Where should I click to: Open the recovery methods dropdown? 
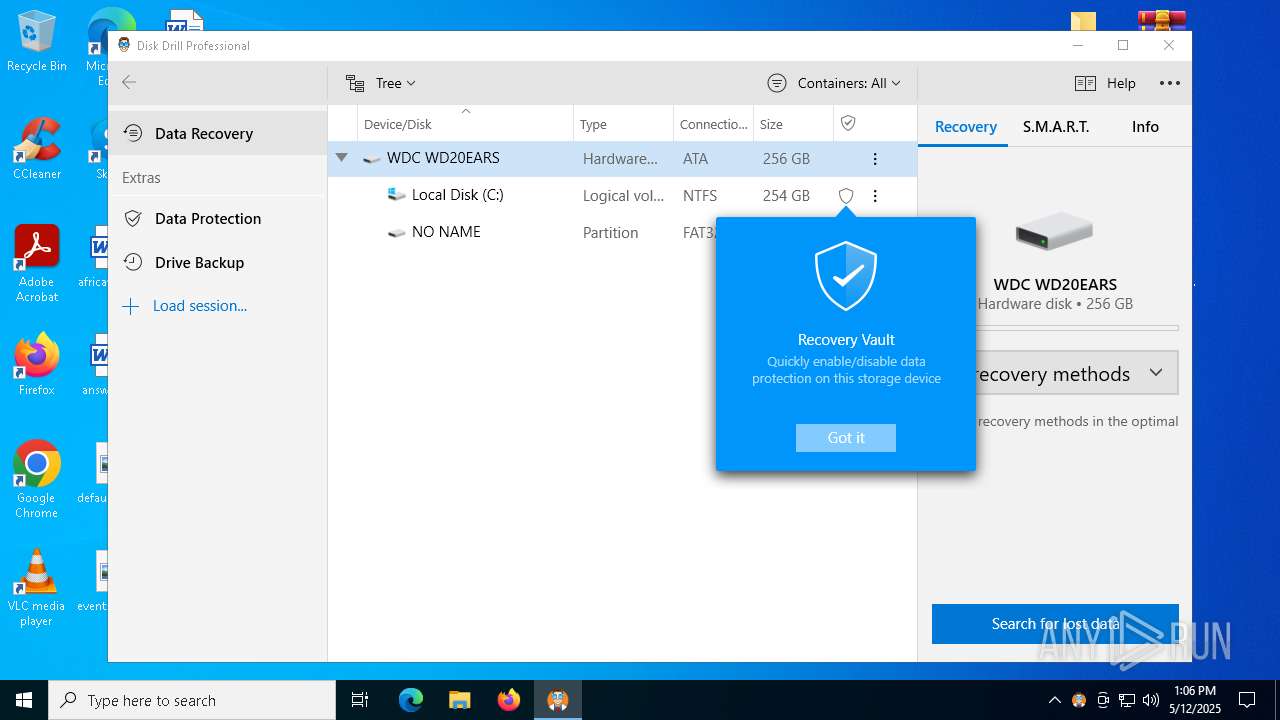(x=1076, y=373)
